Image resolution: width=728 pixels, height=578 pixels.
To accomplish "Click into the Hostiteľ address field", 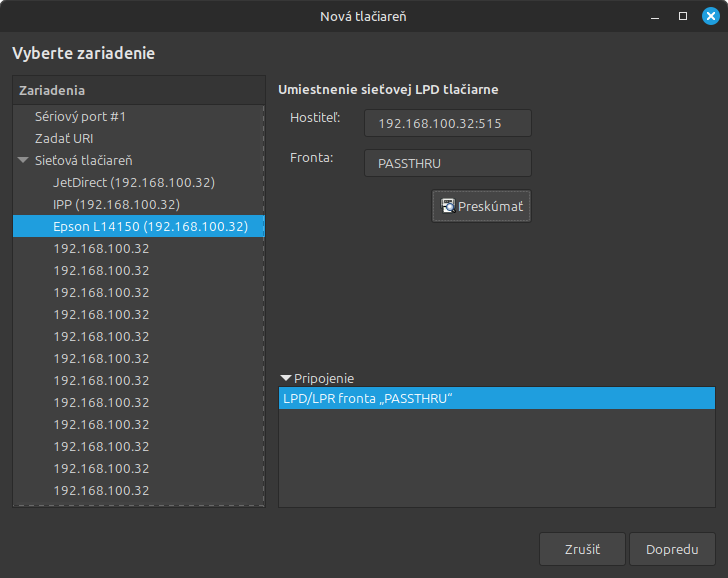I will [x=447, y=123].
